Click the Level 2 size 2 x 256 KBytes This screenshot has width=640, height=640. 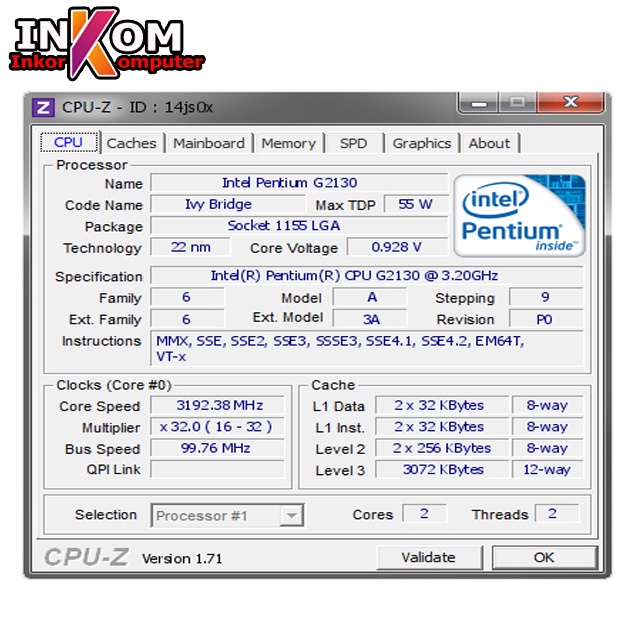(442, 448)
